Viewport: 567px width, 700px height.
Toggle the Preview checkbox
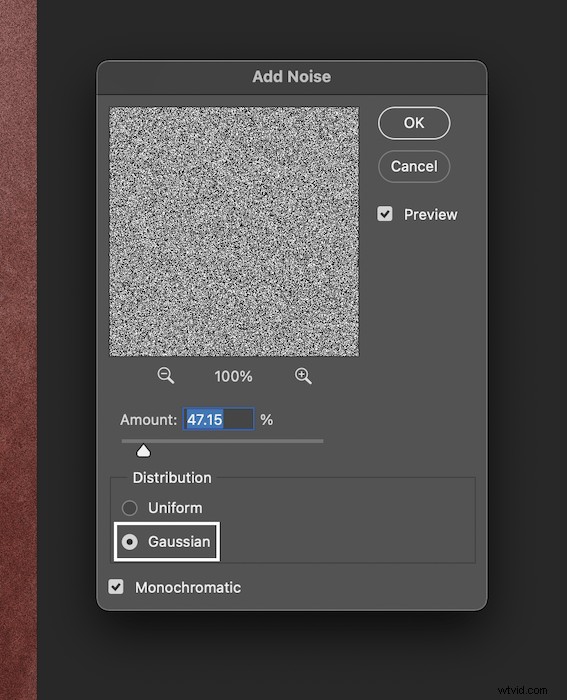click(x=384, y=214)
